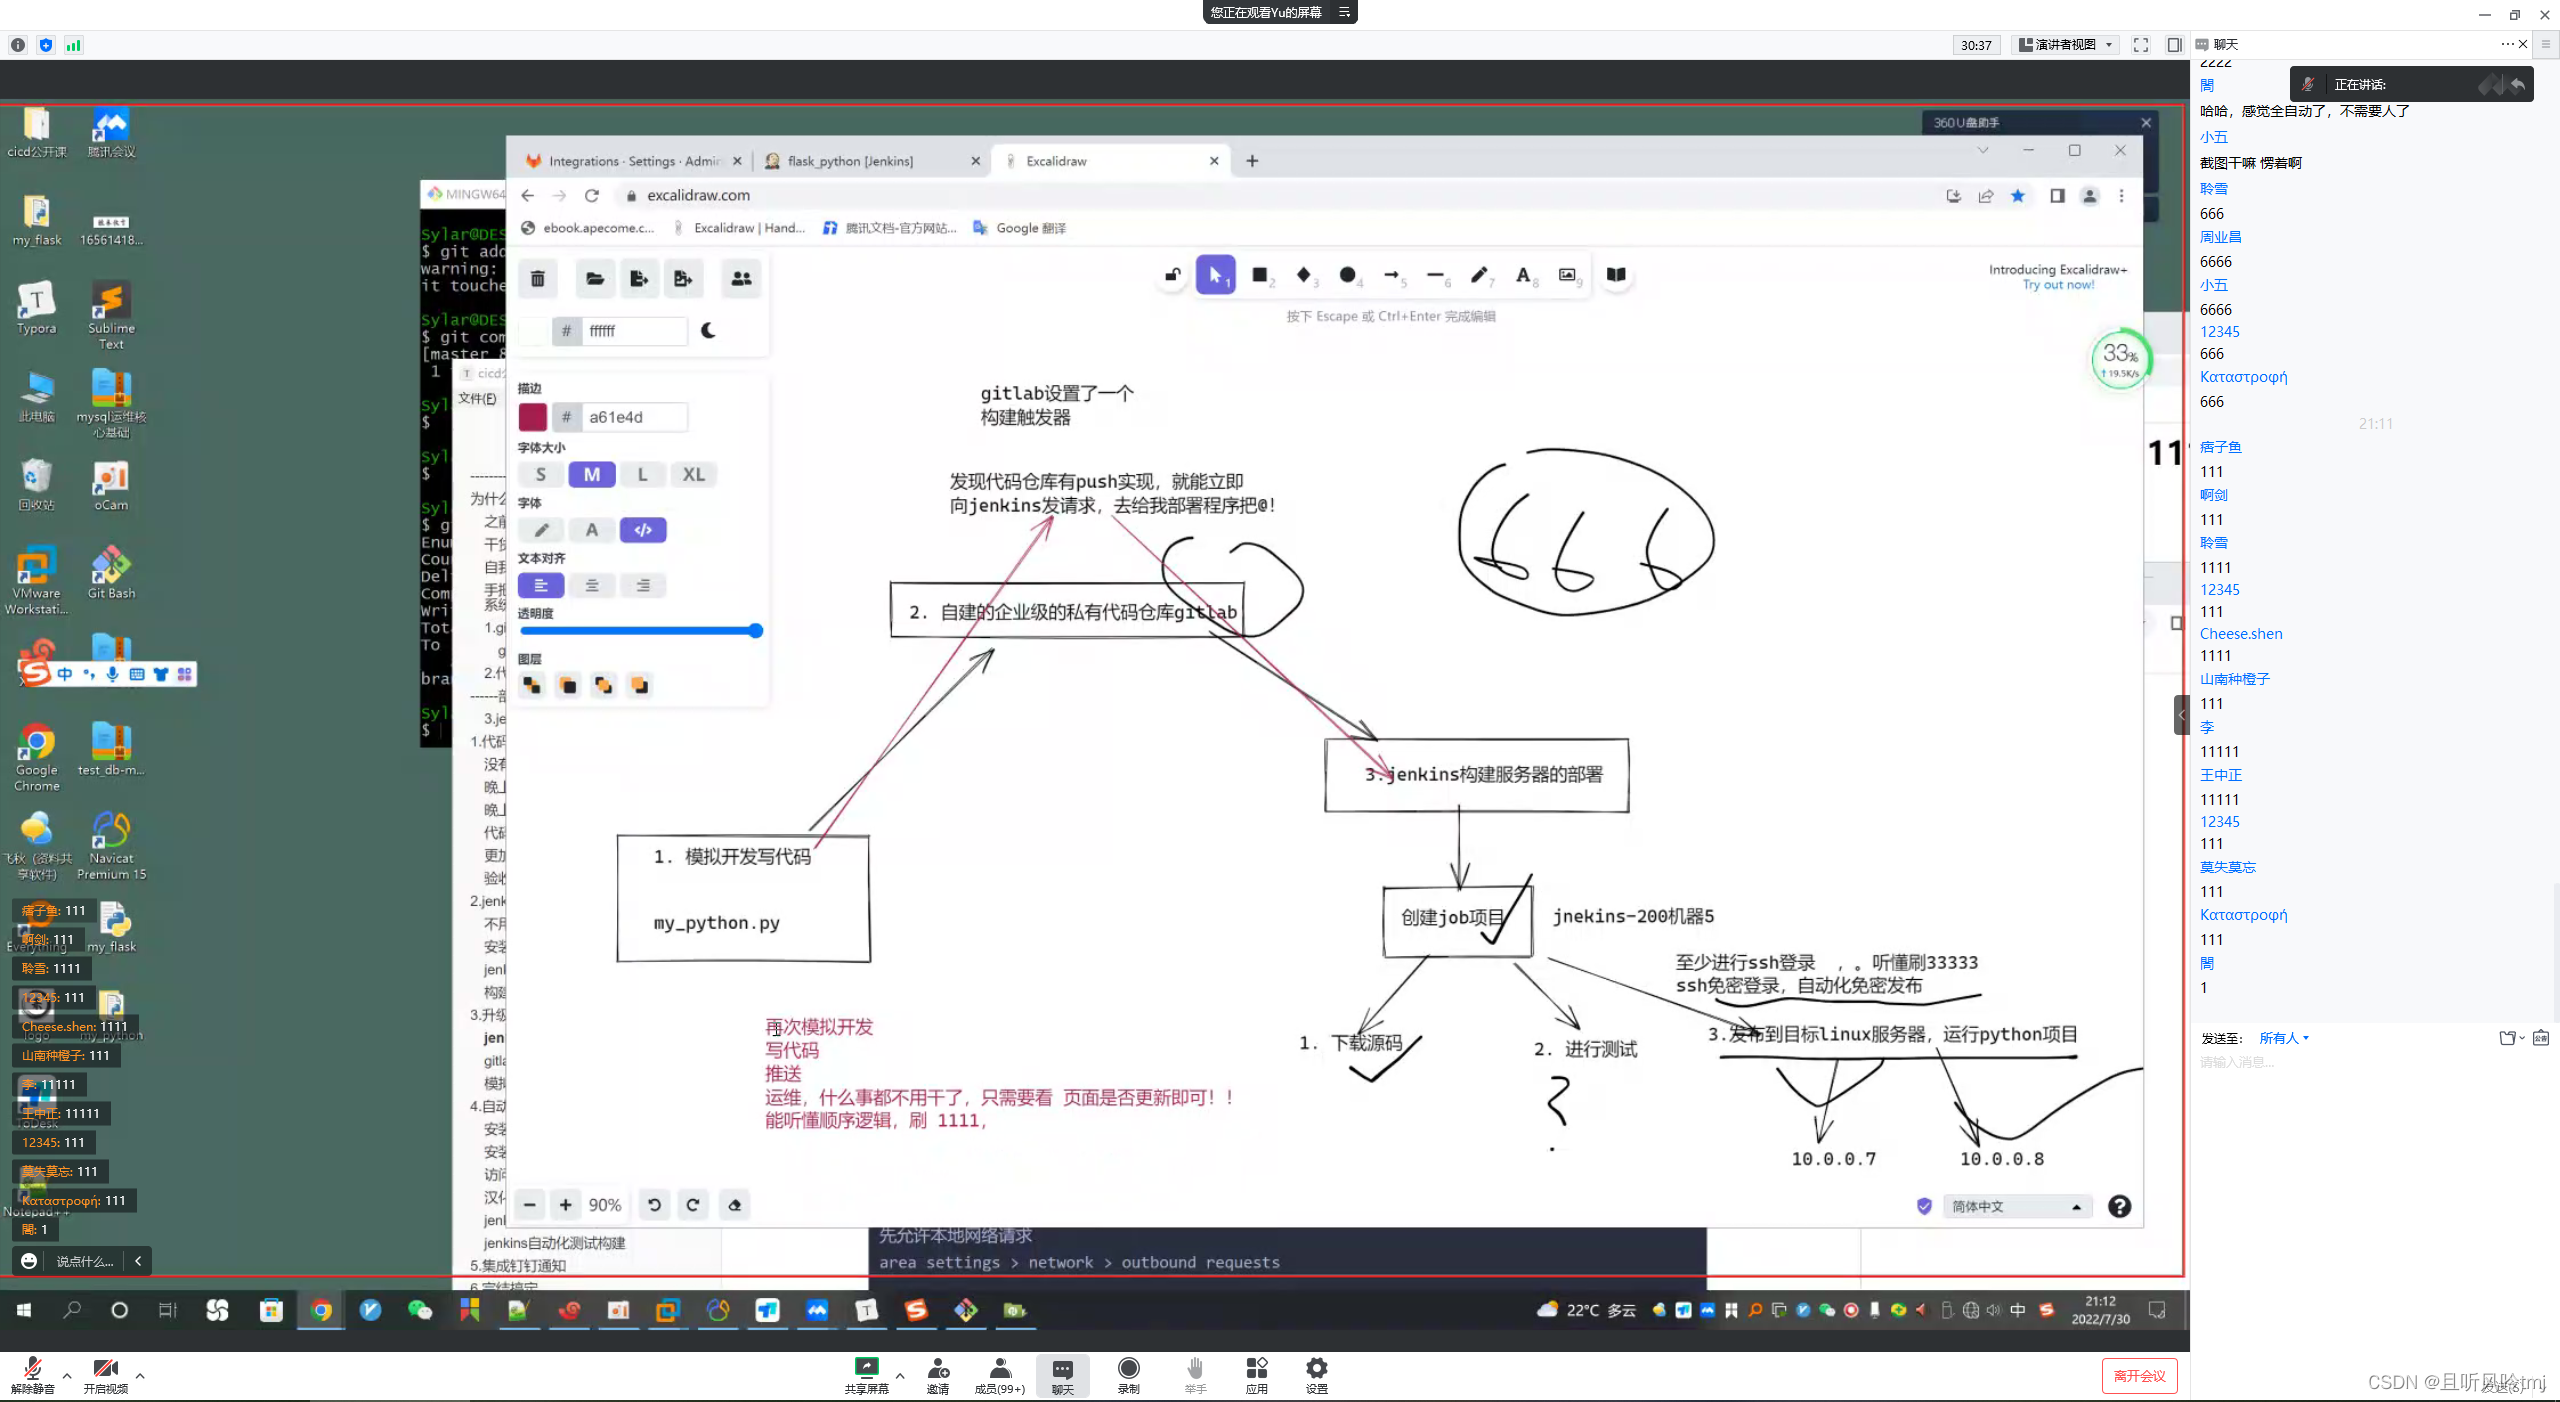Select the rectangle shape tool
2560x1402 pixels.
click(1260, 275)
